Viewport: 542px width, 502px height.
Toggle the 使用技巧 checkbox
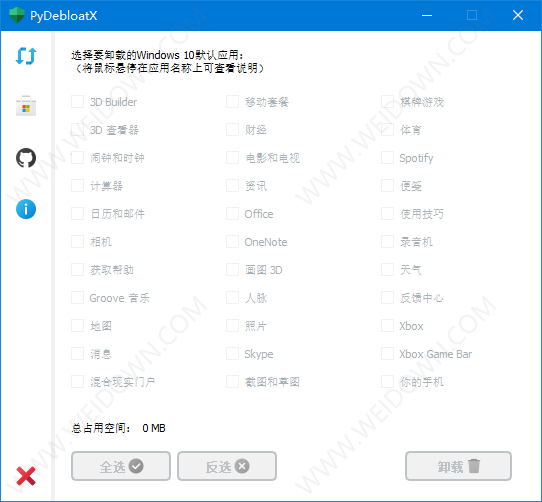click(x=387, y=214)
